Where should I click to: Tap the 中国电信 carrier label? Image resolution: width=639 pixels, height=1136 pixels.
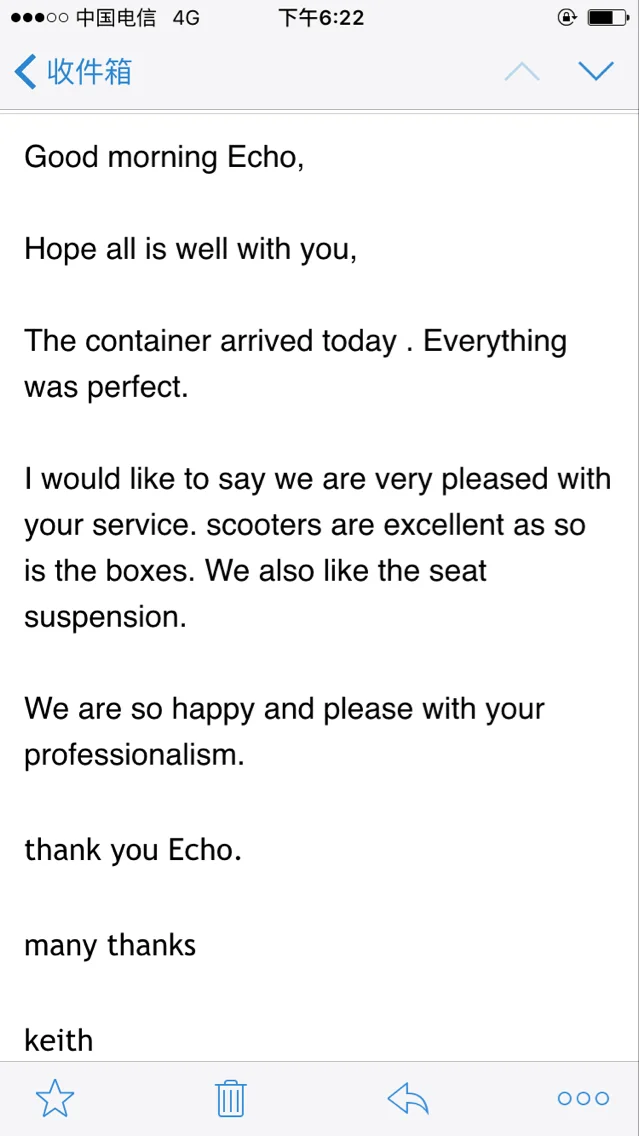point(115,18)
